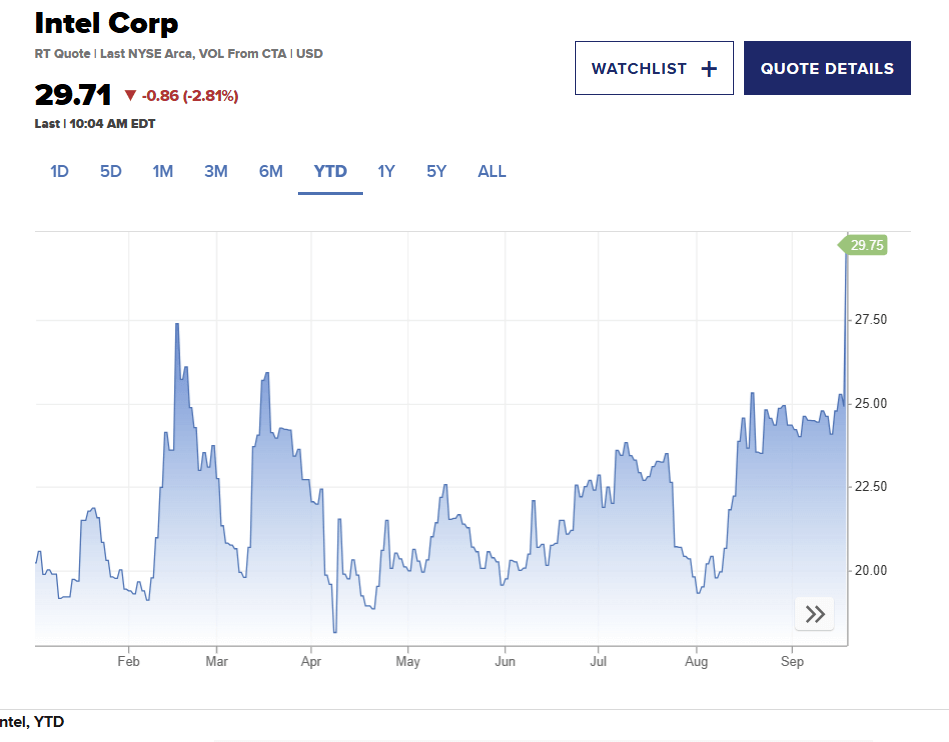Click the May label on time axis
This screenshot has width=949, height=742.
407,662
